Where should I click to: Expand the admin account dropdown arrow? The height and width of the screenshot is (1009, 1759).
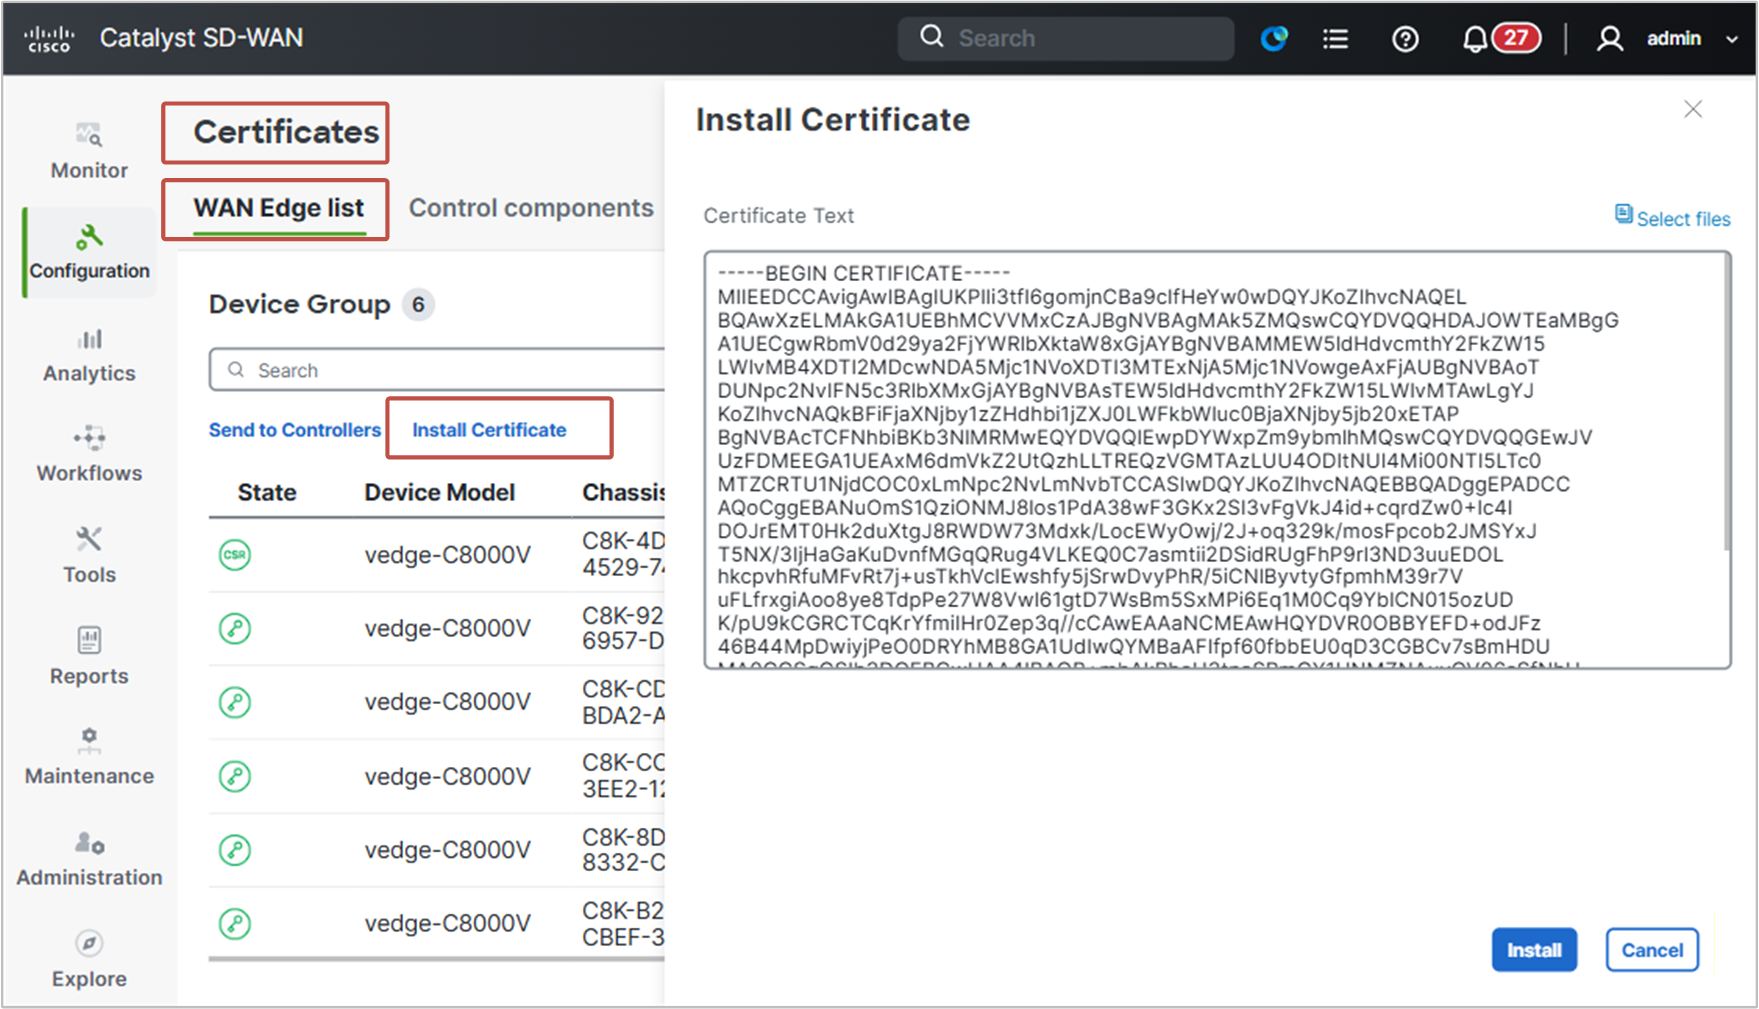click(1732, 40)
